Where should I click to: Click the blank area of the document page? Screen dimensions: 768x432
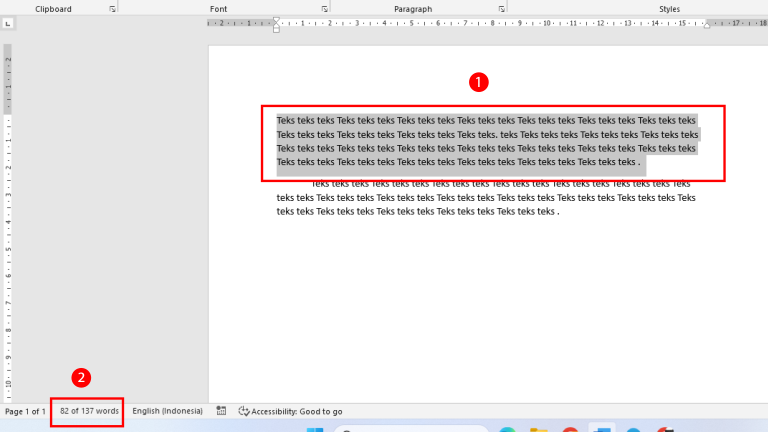tap(488, 313)
